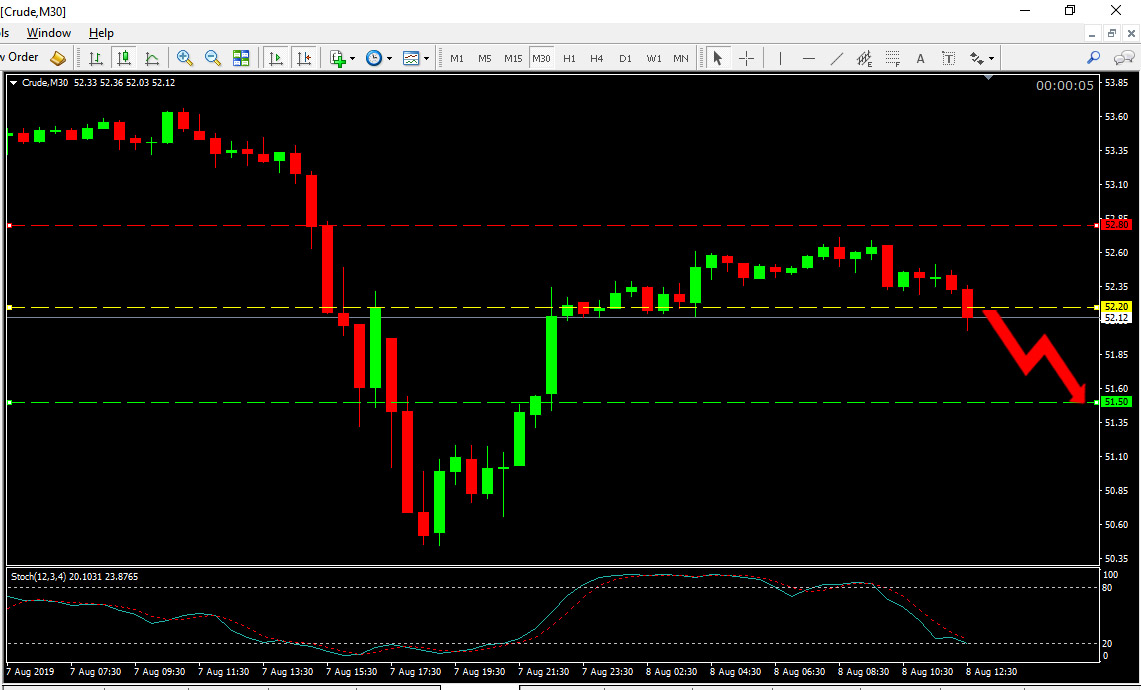
Task: Select the trendline tool
Action: click(x=837, y=58)
